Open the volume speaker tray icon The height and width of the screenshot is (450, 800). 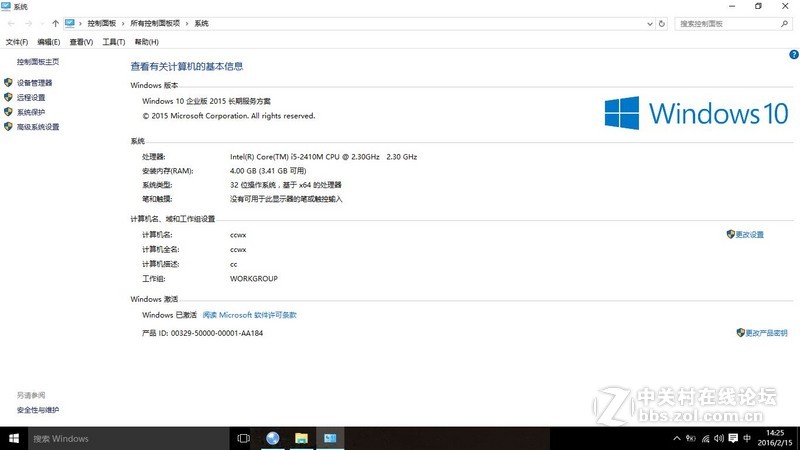click(719, 438)
